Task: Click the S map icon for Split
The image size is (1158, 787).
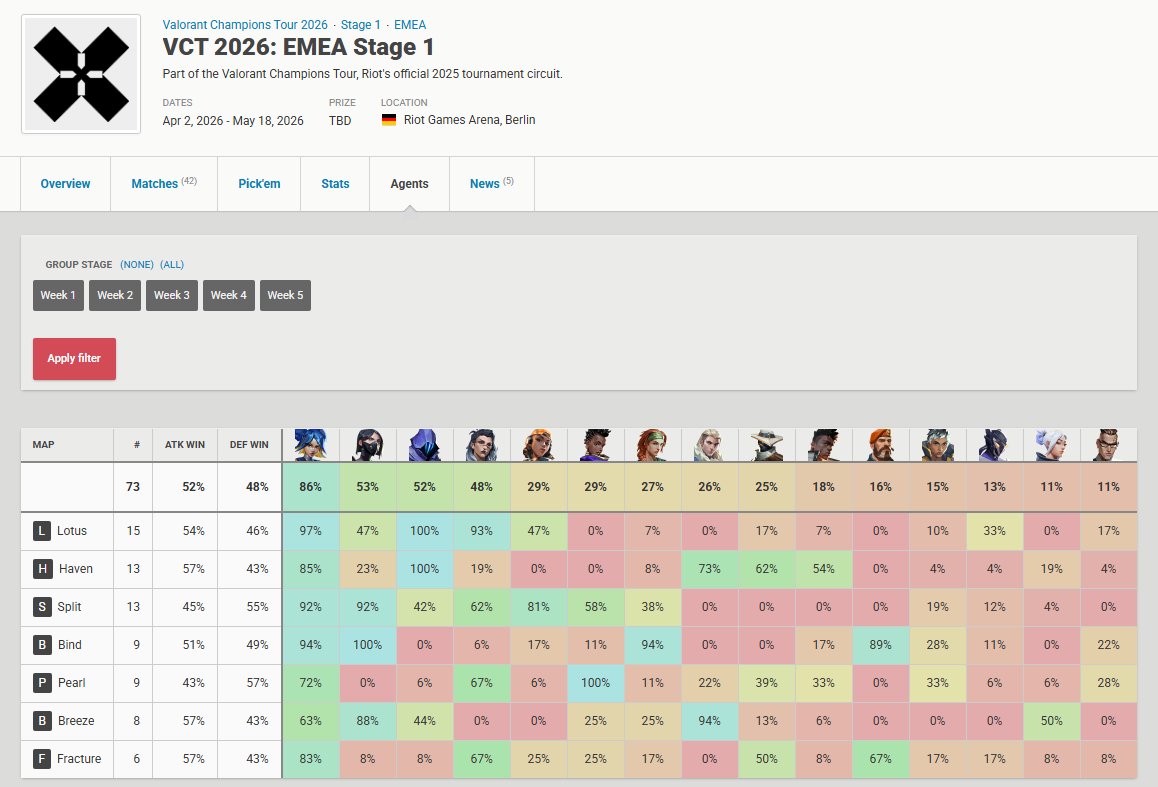Action: 42,607
